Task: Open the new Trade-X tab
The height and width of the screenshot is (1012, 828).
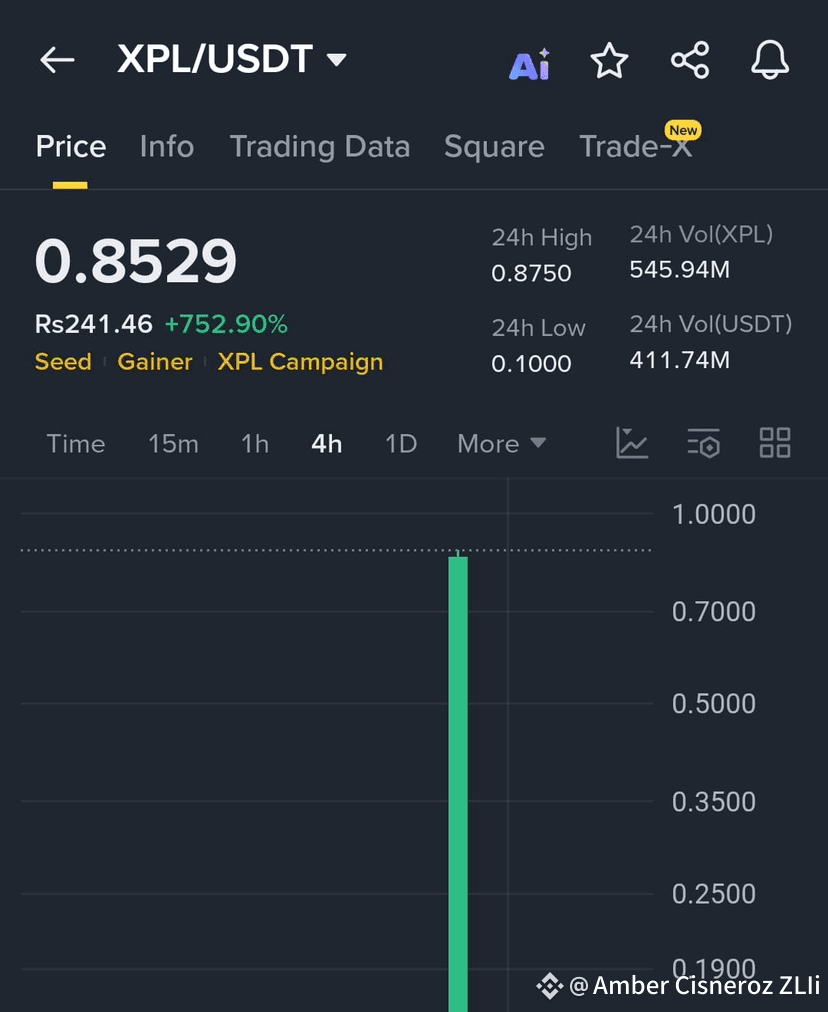Action: click(636, 145)
